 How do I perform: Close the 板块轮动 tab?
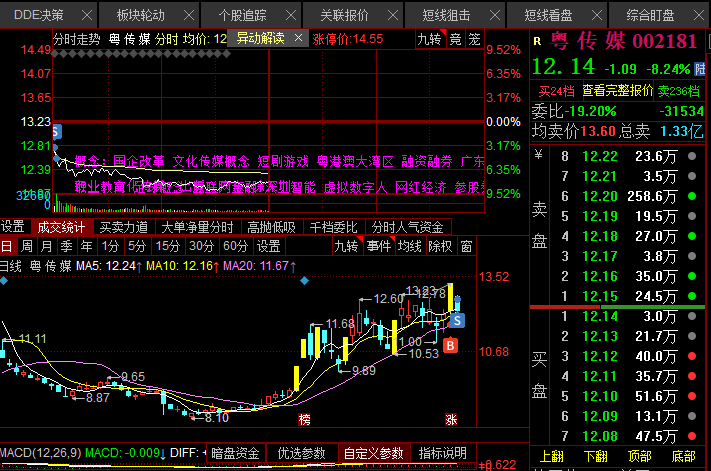pyautogui.click(x=189, y=15)
